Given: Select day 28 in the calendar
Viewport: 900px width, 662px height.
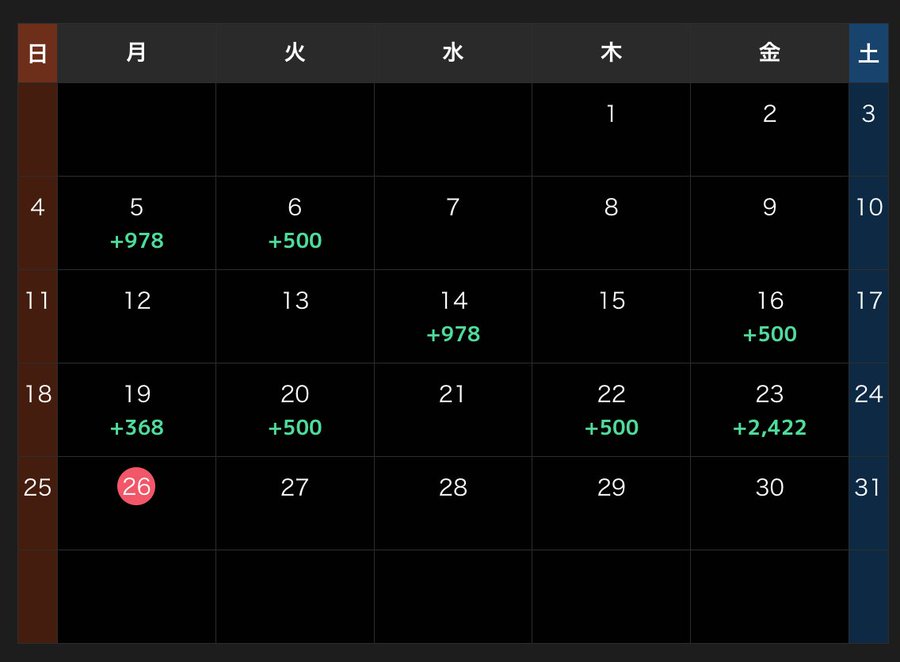Looking at the screenshot, I should click(453, 487).
